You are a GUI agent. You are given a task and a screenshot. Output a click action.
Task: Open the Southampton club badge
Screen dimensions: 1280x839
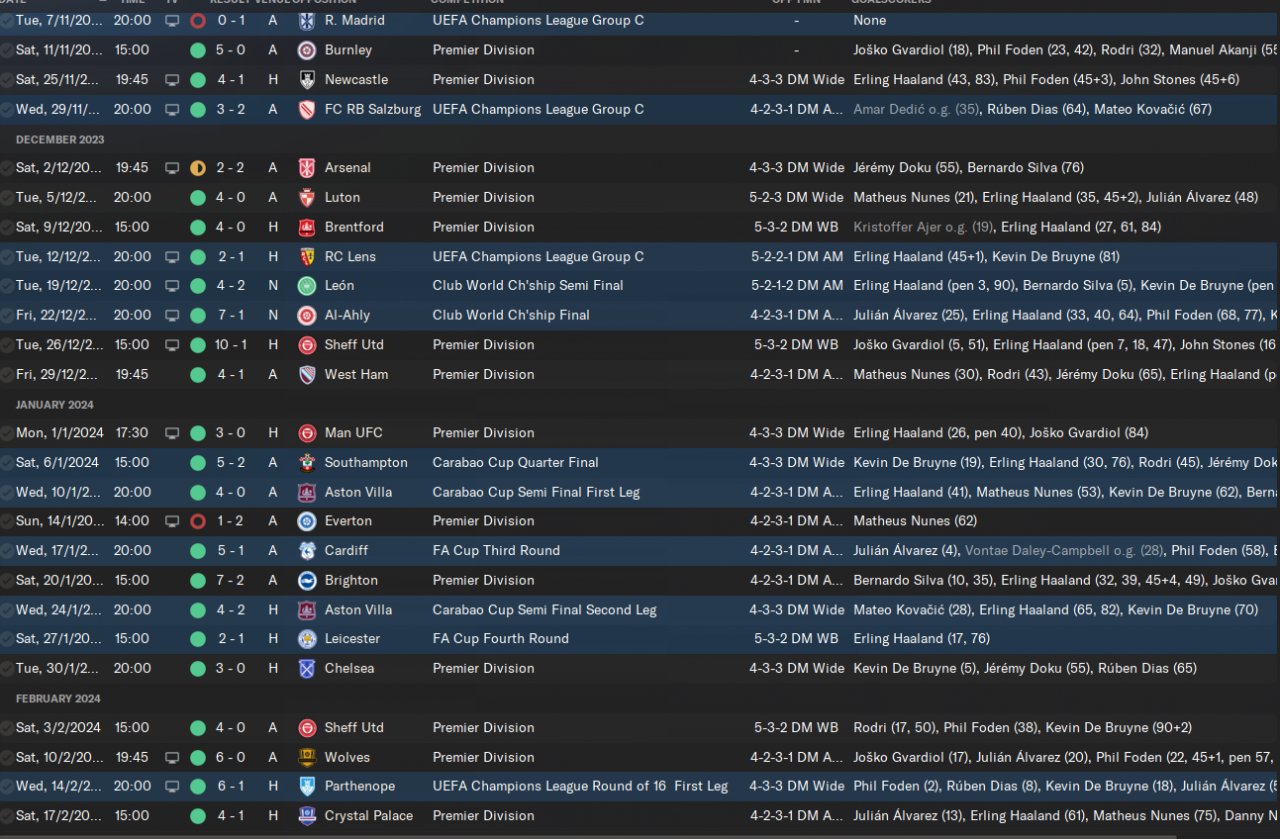pyautogui.click(x=307, y=463)
